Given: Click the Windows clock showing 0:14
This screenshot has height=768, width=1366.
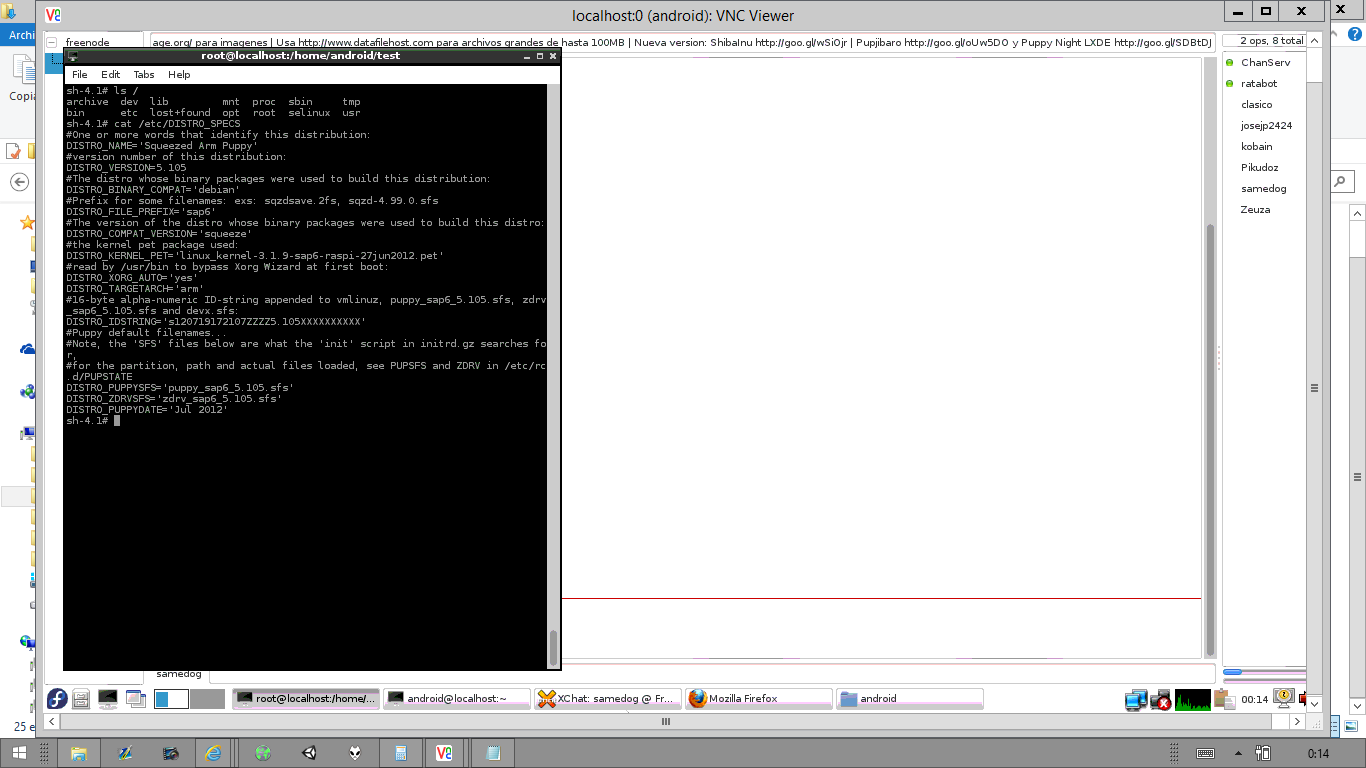Looking at the screenshot, I should (1318, 753).
